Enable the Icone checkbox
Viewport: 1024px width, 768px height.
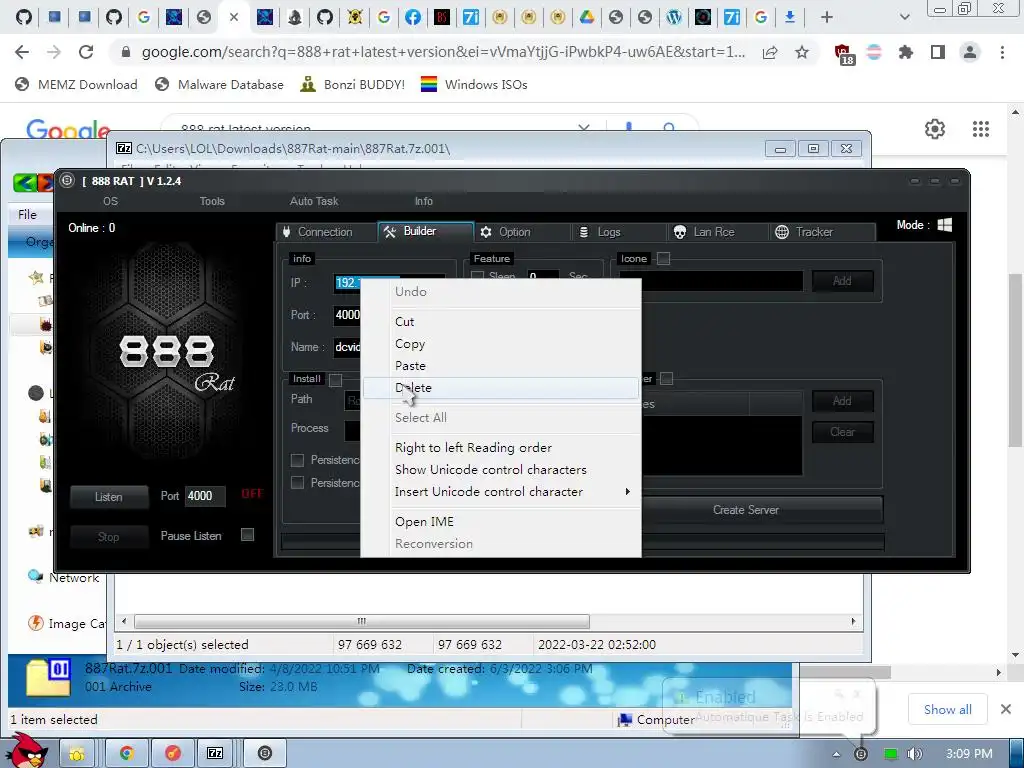coord(664,259)
